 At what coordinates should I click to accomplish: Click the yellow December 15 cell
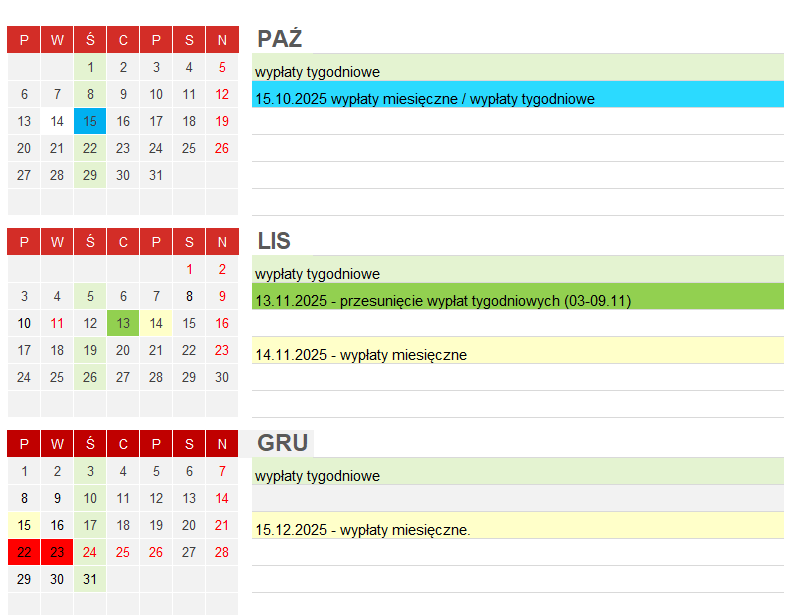(x=24, y=525)
